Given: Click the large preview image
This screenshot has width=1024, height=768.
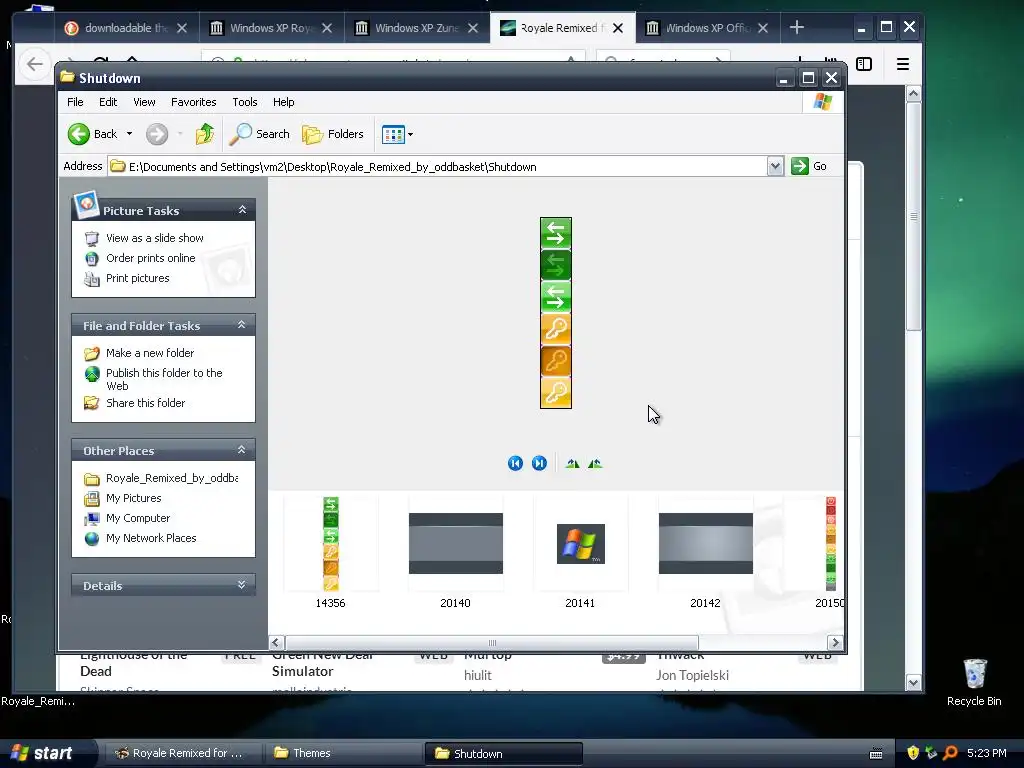Looking at the screenshot, I should (x=556, y=313).
